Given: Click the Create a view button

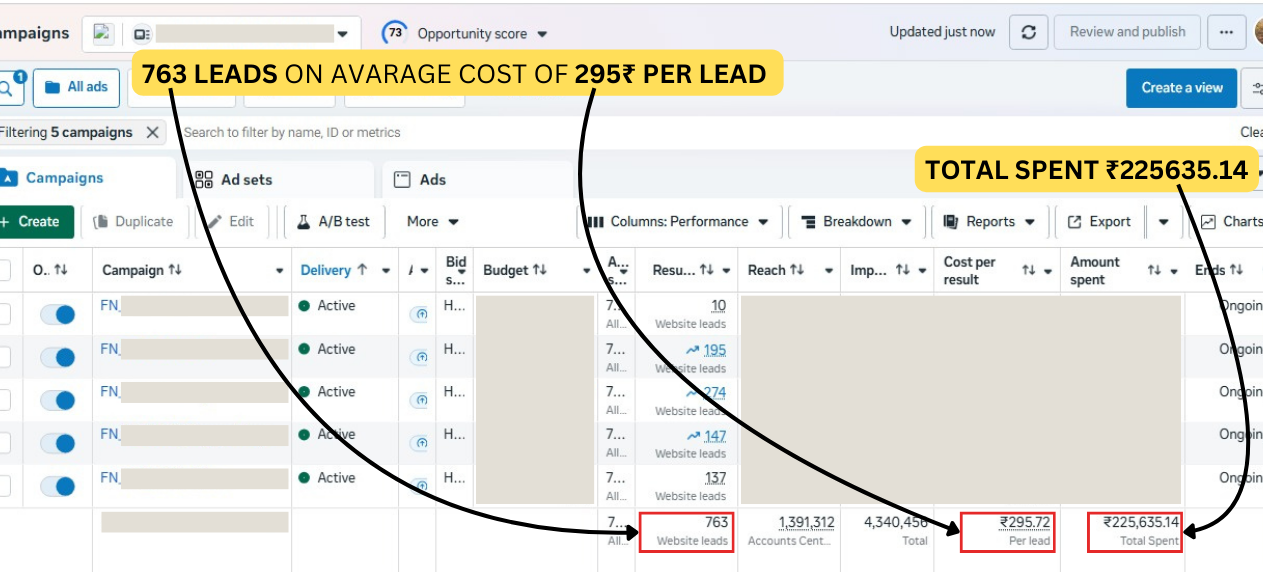Looking at the screenshot, I should pyautogui.click(x=1181, y=88).
